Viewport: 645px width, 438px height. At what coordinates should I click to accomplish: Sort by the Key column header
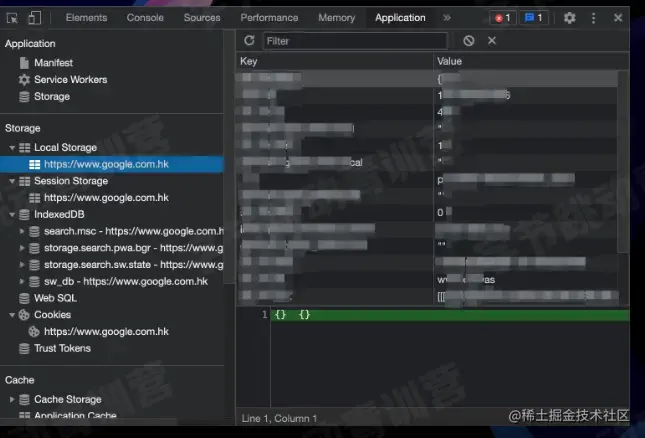click(335, 61)
